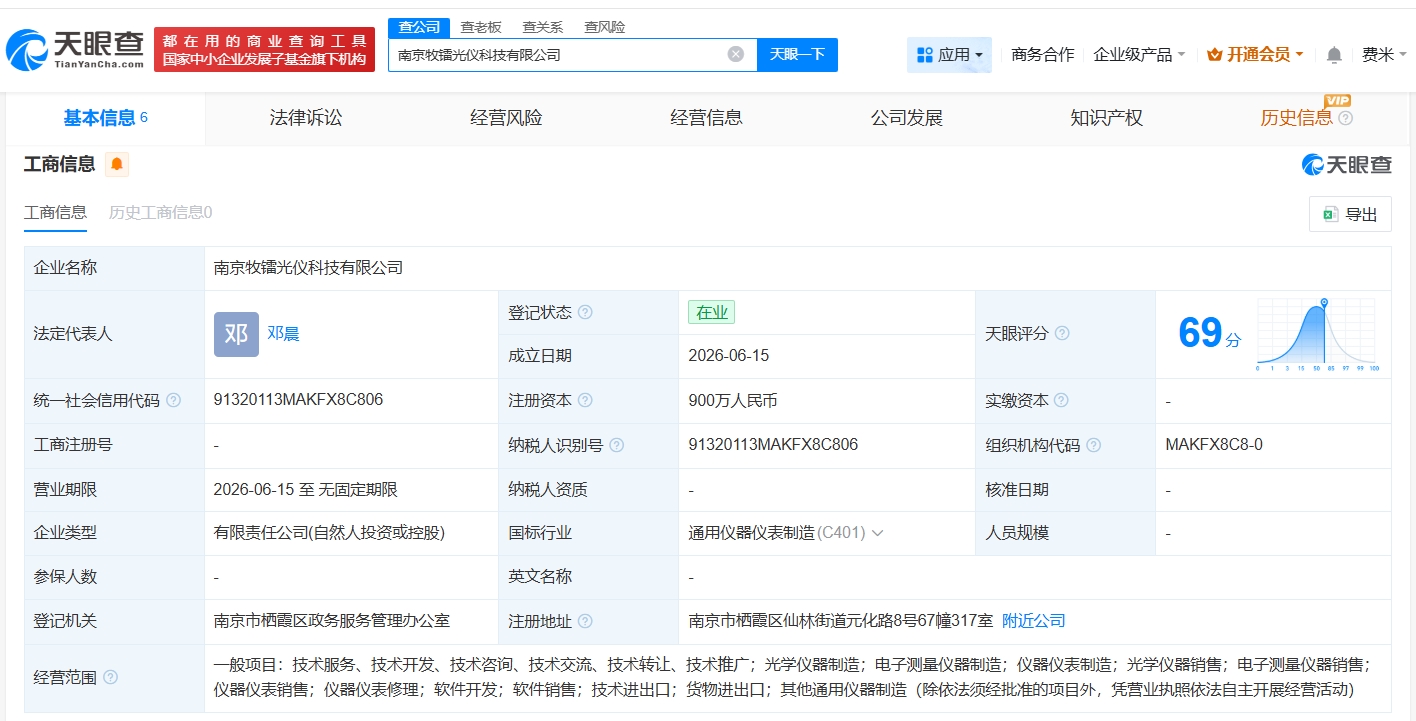Click 南京市栖霞区政务服务管理办公室 value
The image size is (1416, 721).
(x=332, y=621)
